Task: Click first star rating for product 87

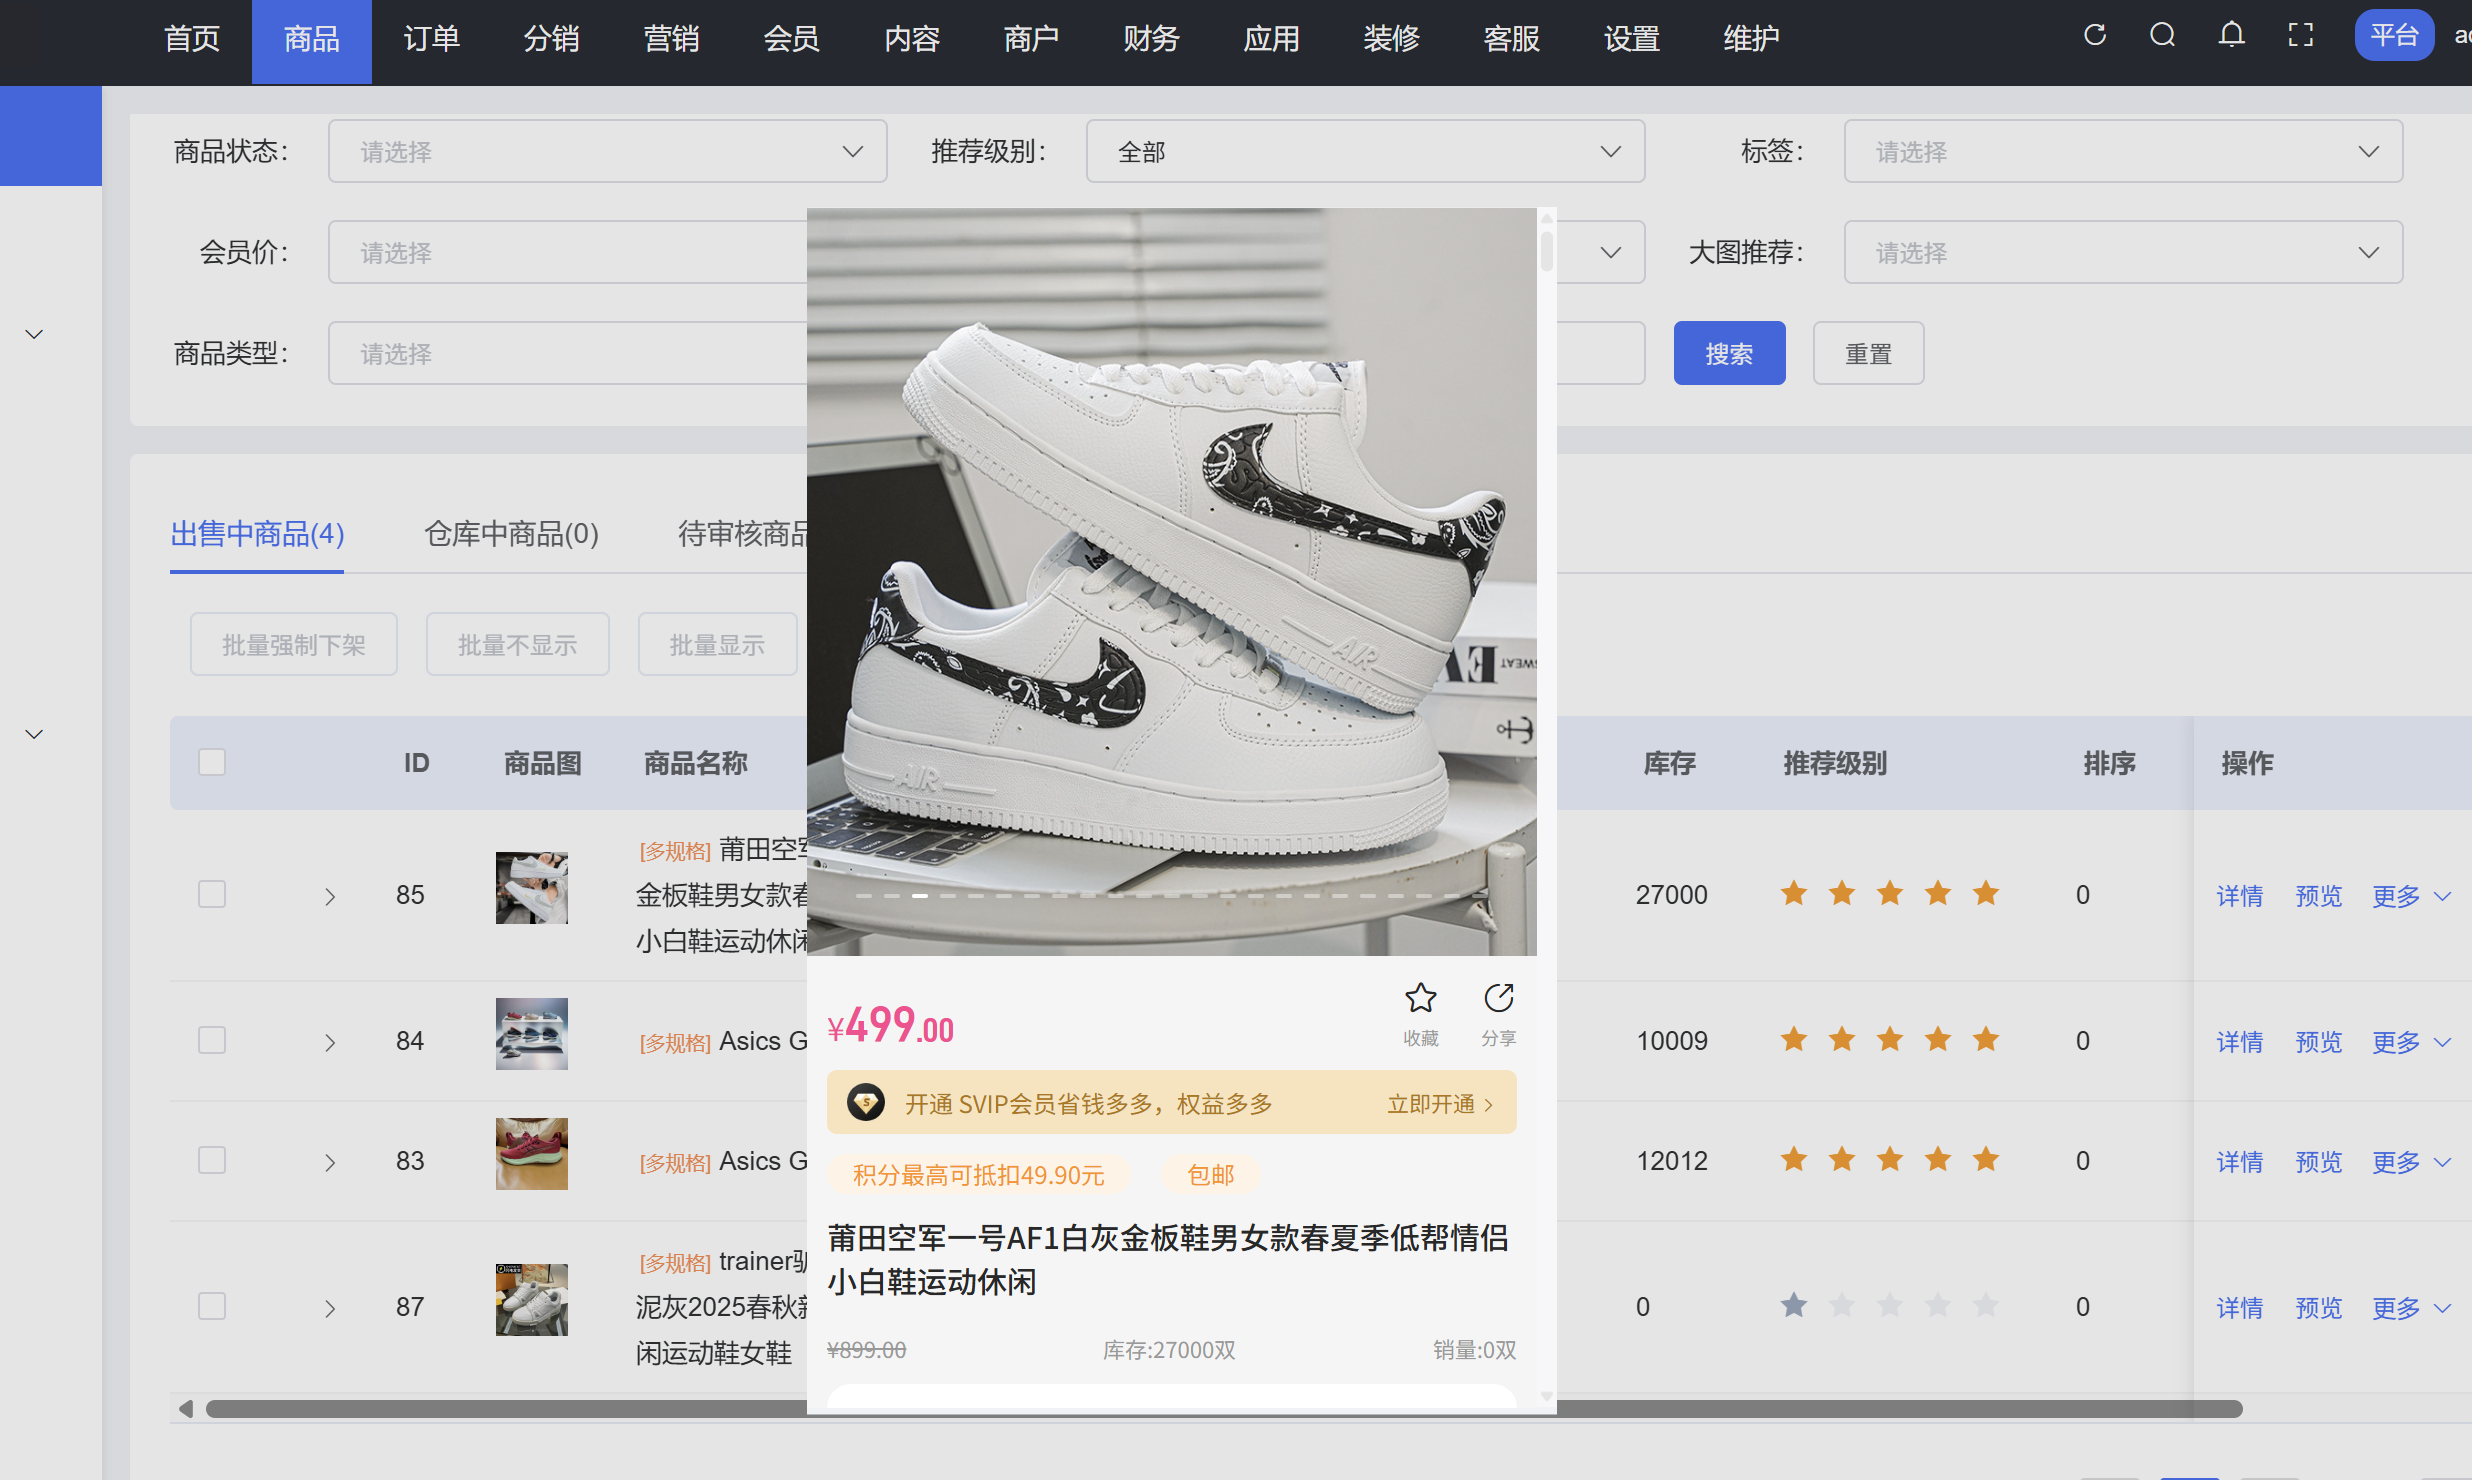Action: tap(1794, 1306)
